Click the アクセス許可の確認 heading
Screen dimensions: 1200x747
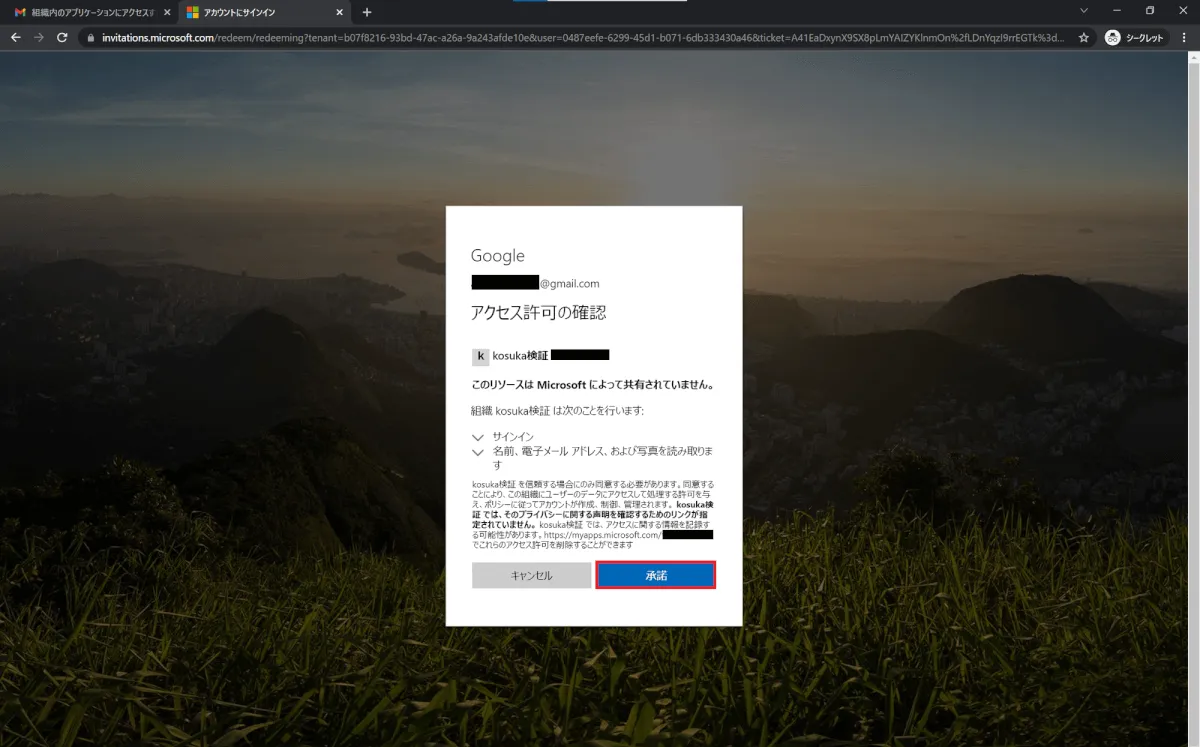pos(538,312)
